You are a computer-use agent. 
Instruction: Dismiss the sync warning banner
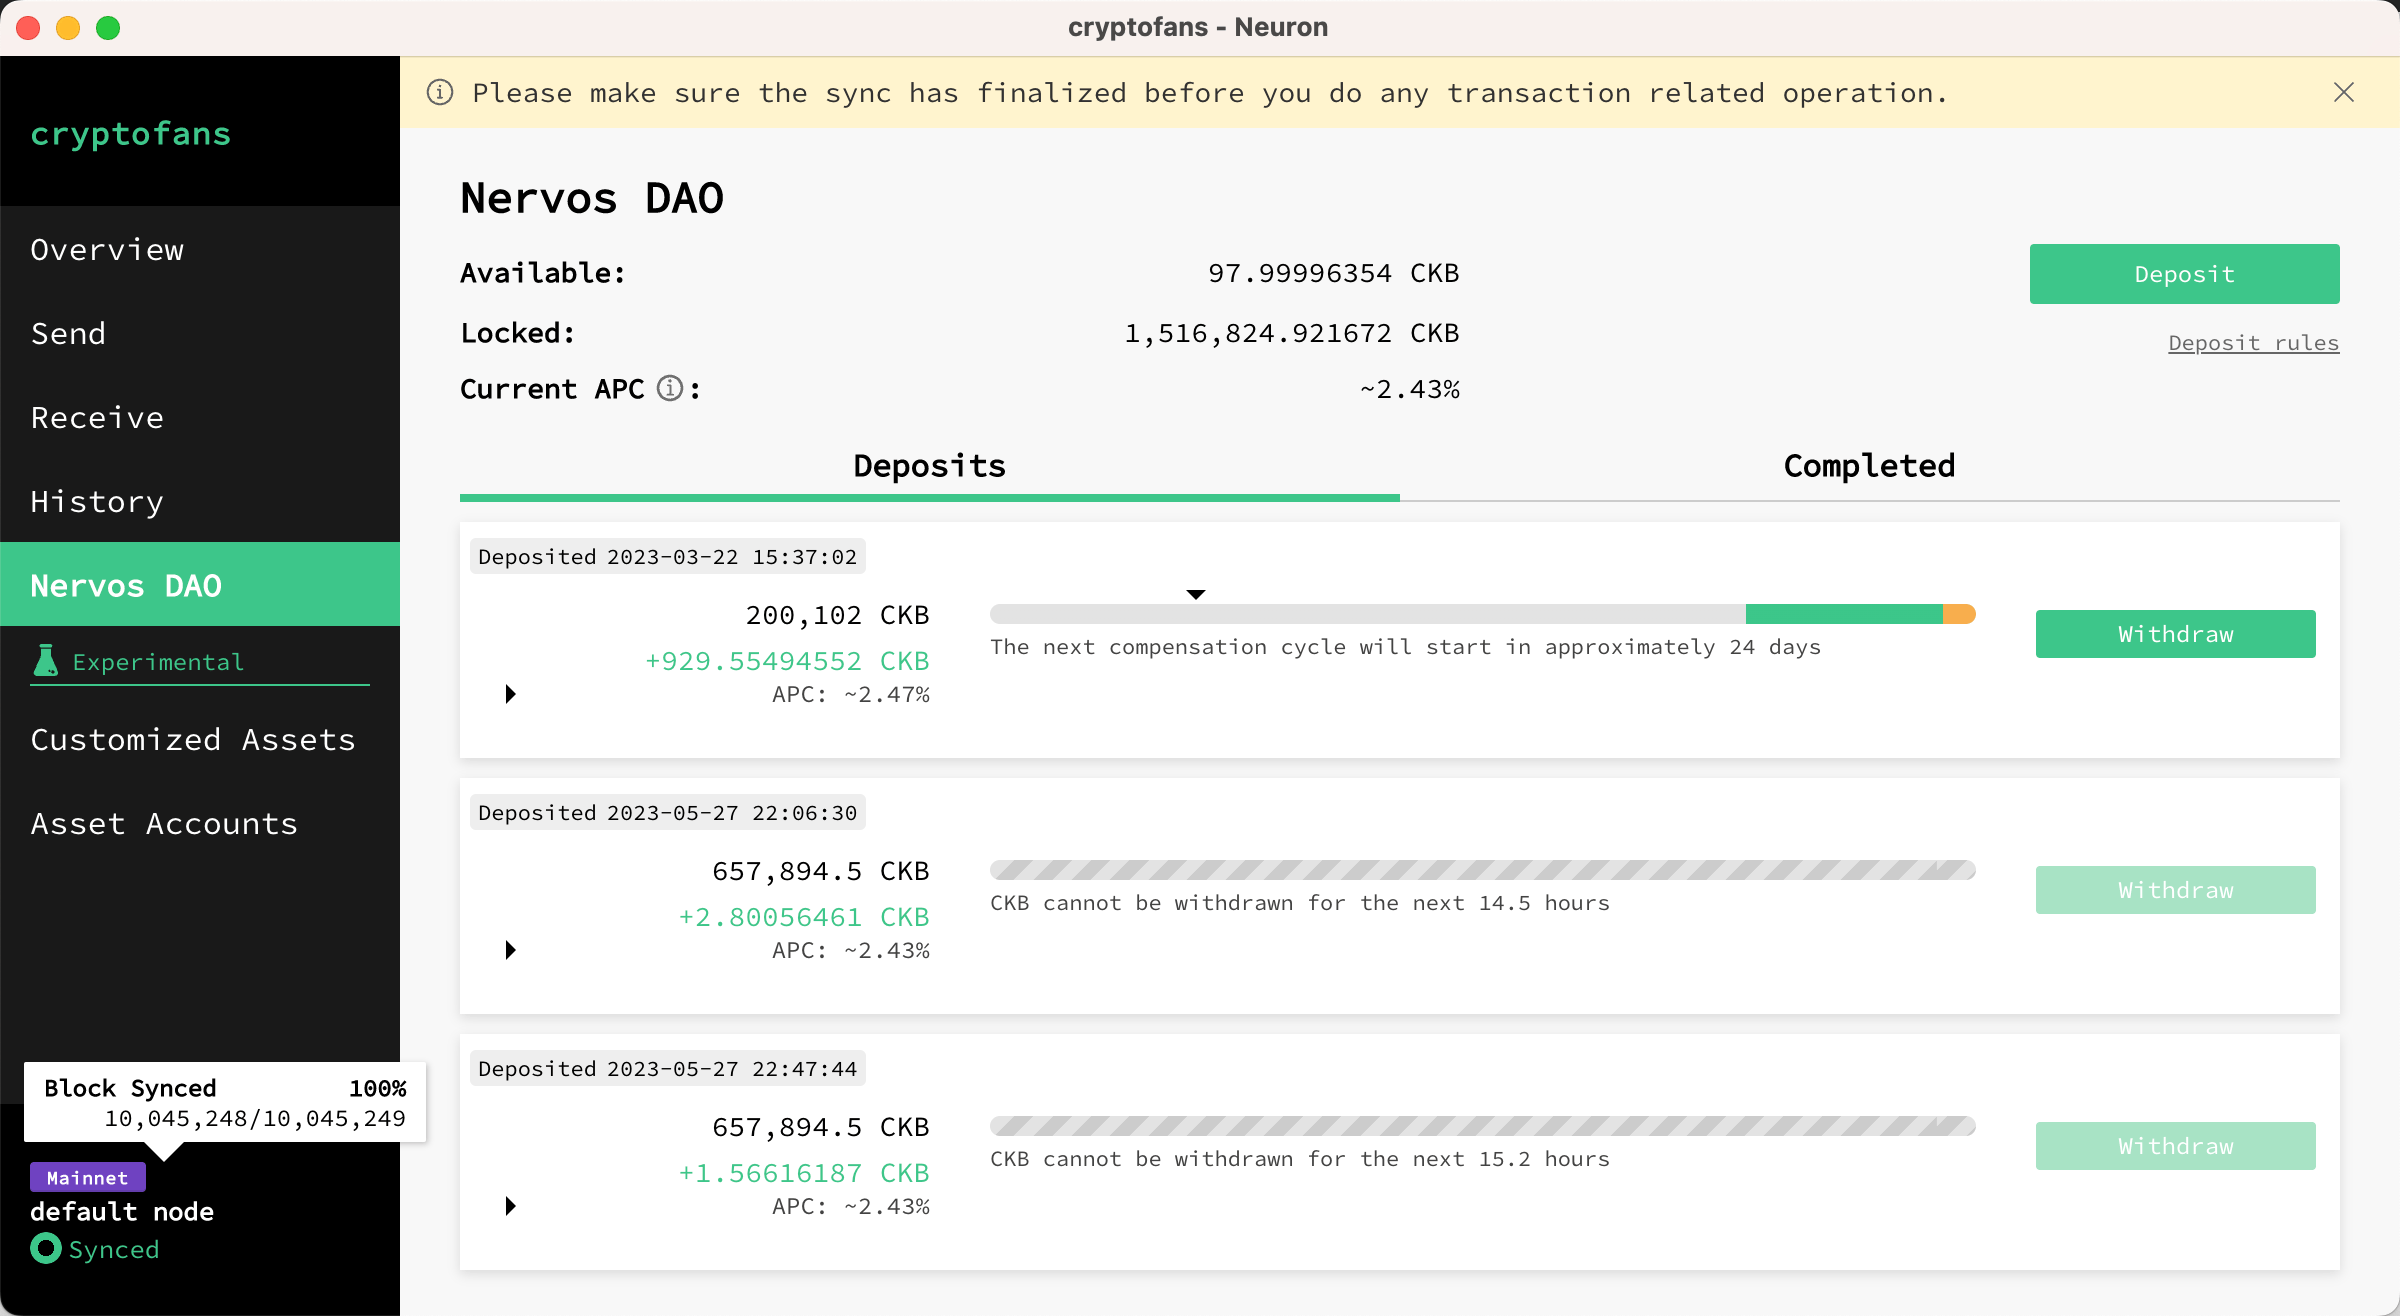point(2343,93)
